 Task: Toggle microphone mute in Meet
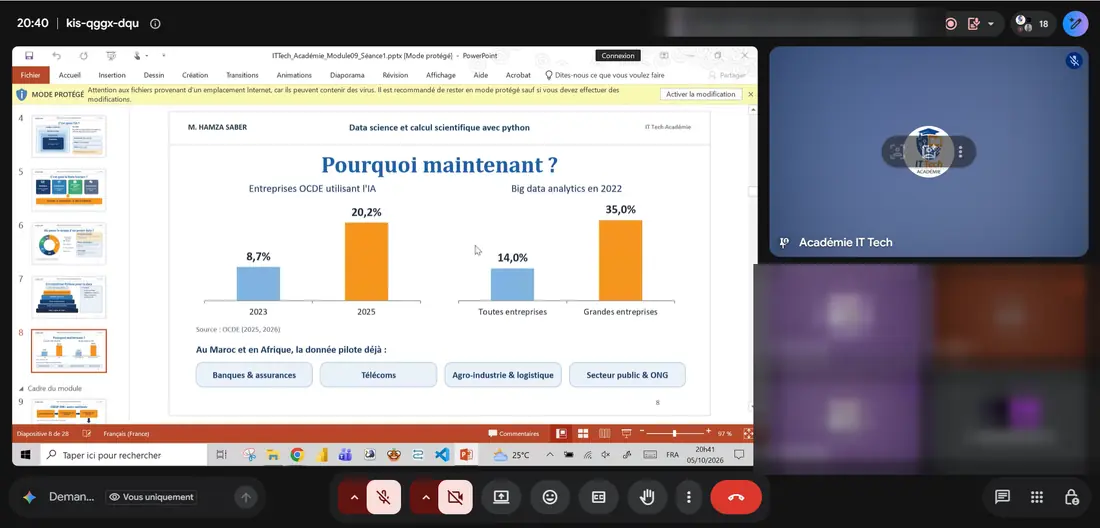383,497
